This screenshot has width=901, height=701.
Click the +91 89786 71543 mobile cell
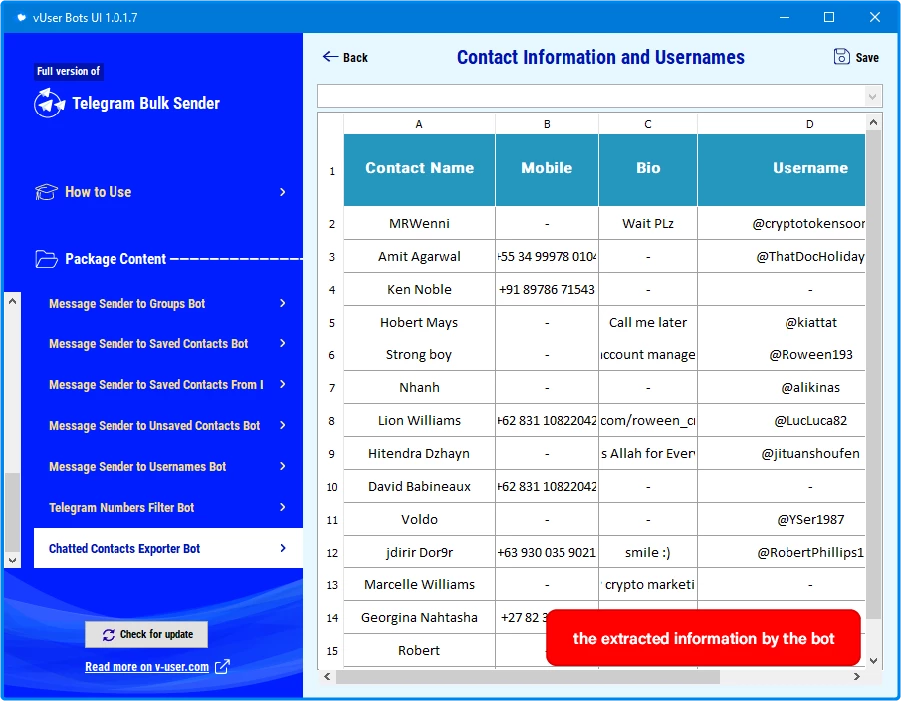coord(546,290)
